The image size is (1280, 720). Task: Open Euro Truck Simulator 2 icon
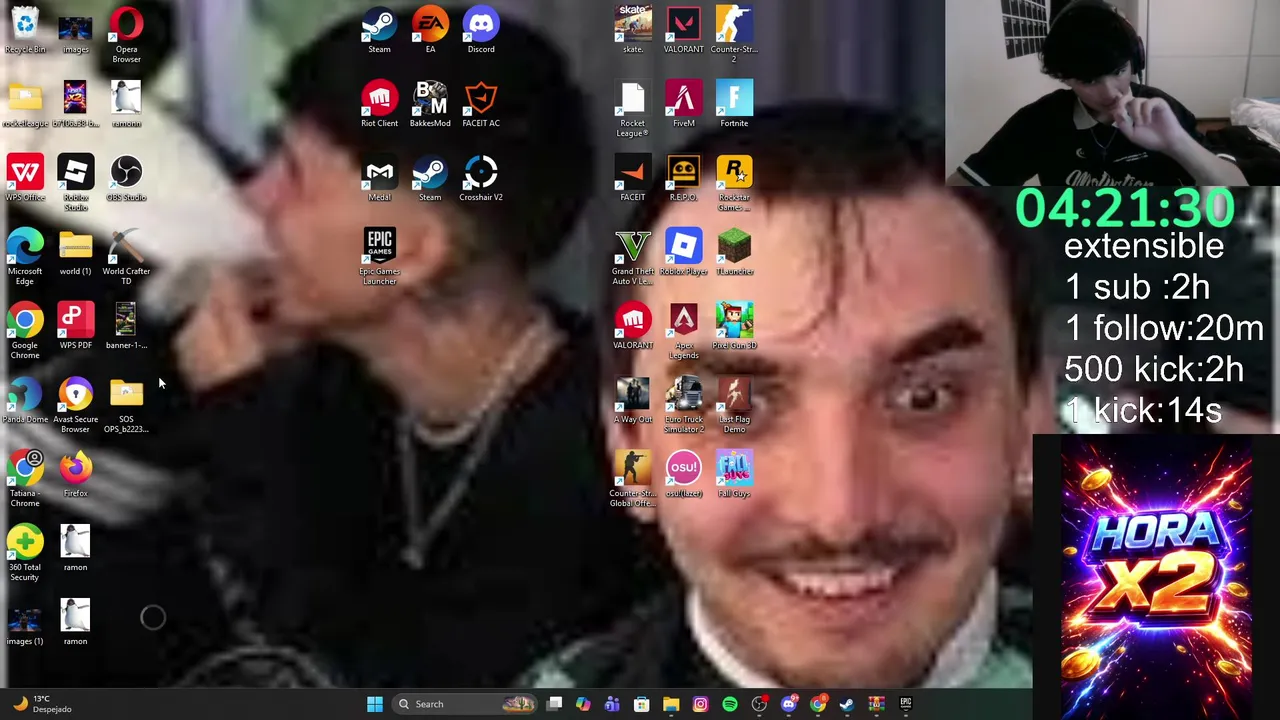point(684,405)
